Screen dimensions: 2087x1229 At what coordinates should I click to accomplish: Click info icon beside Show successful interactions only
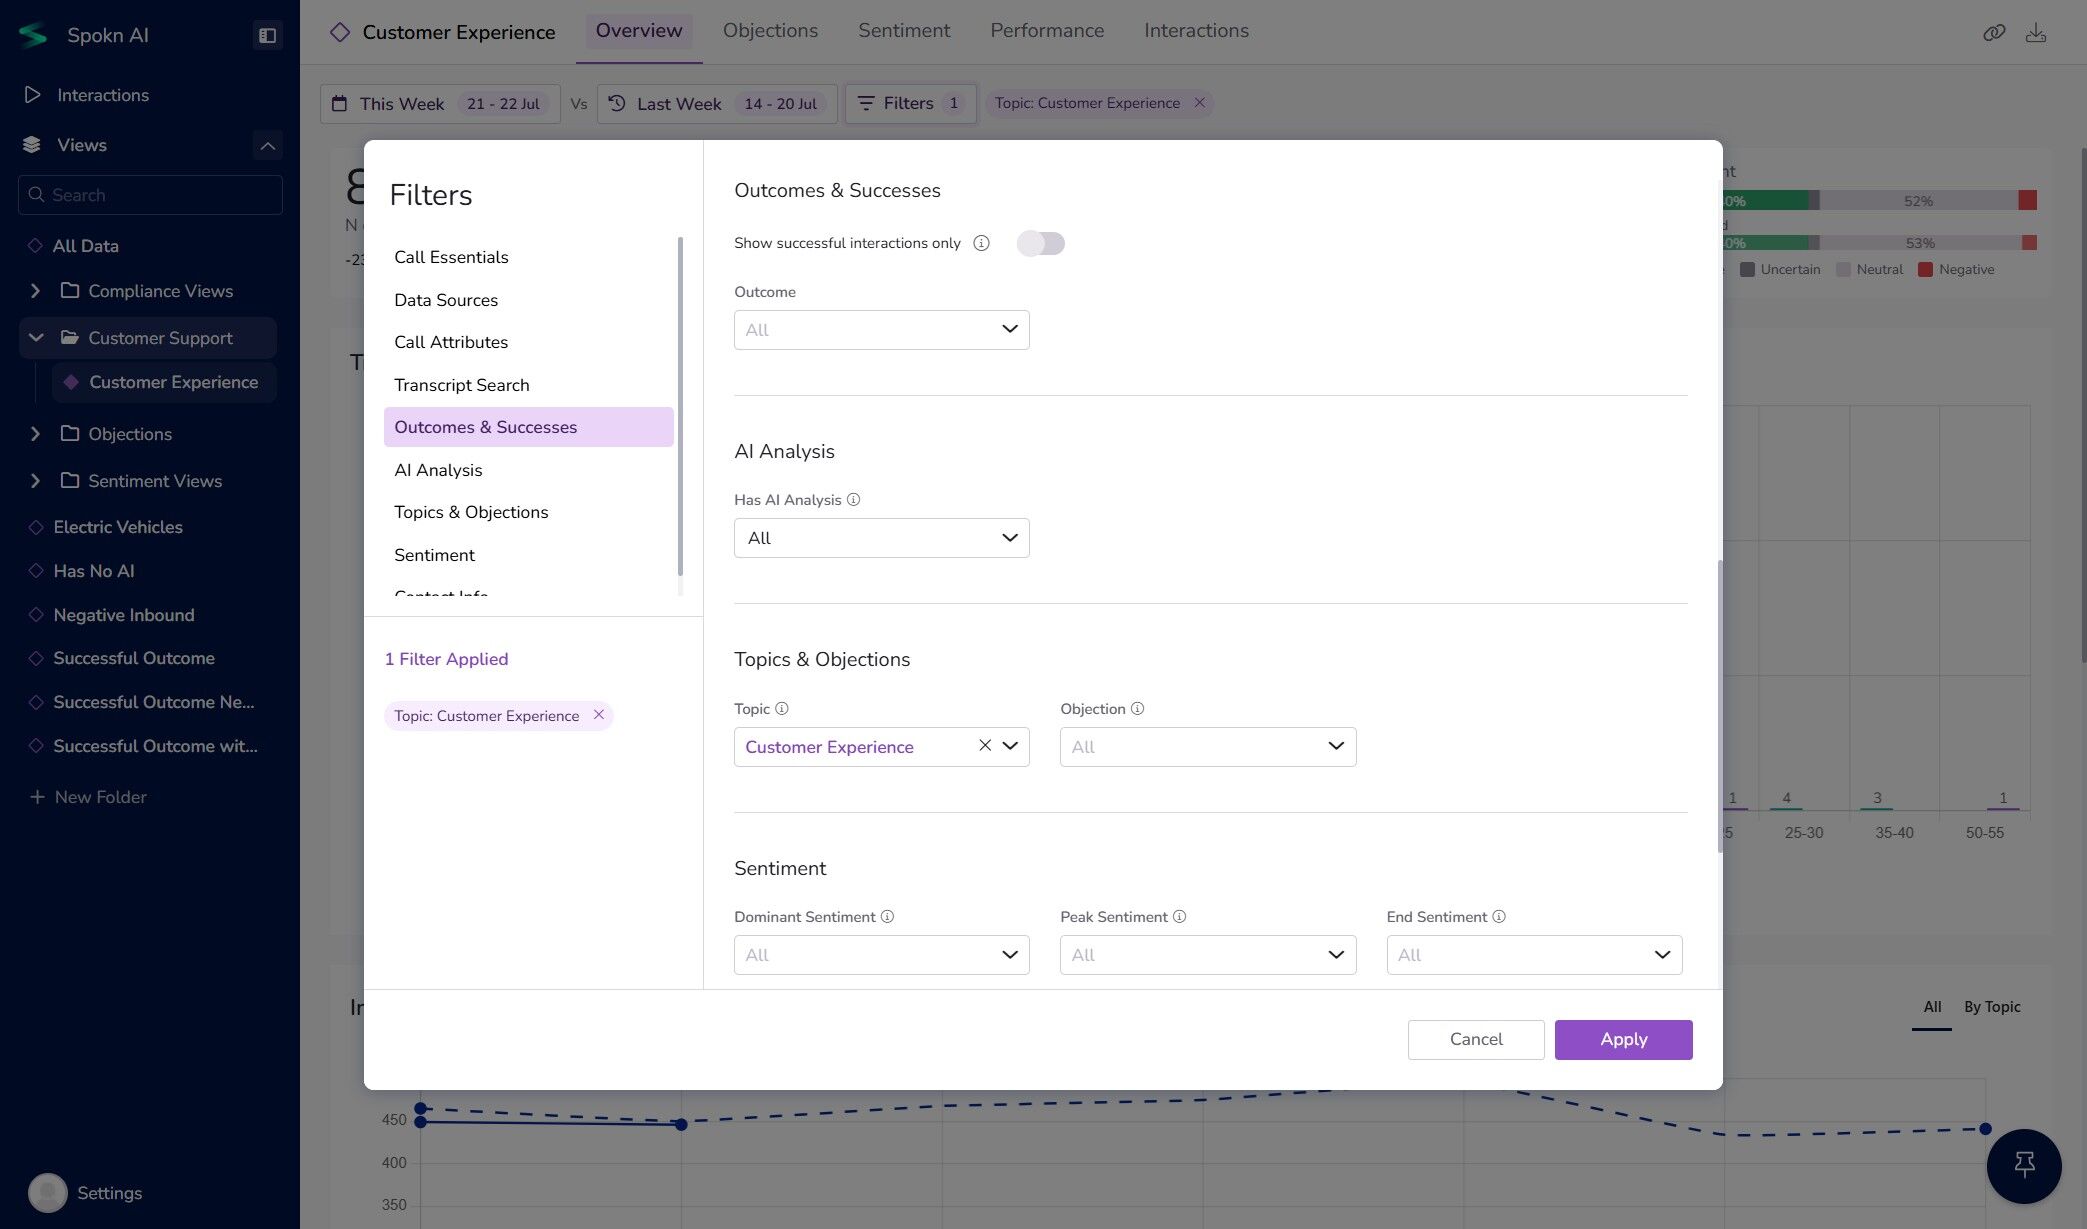[981, 243]
